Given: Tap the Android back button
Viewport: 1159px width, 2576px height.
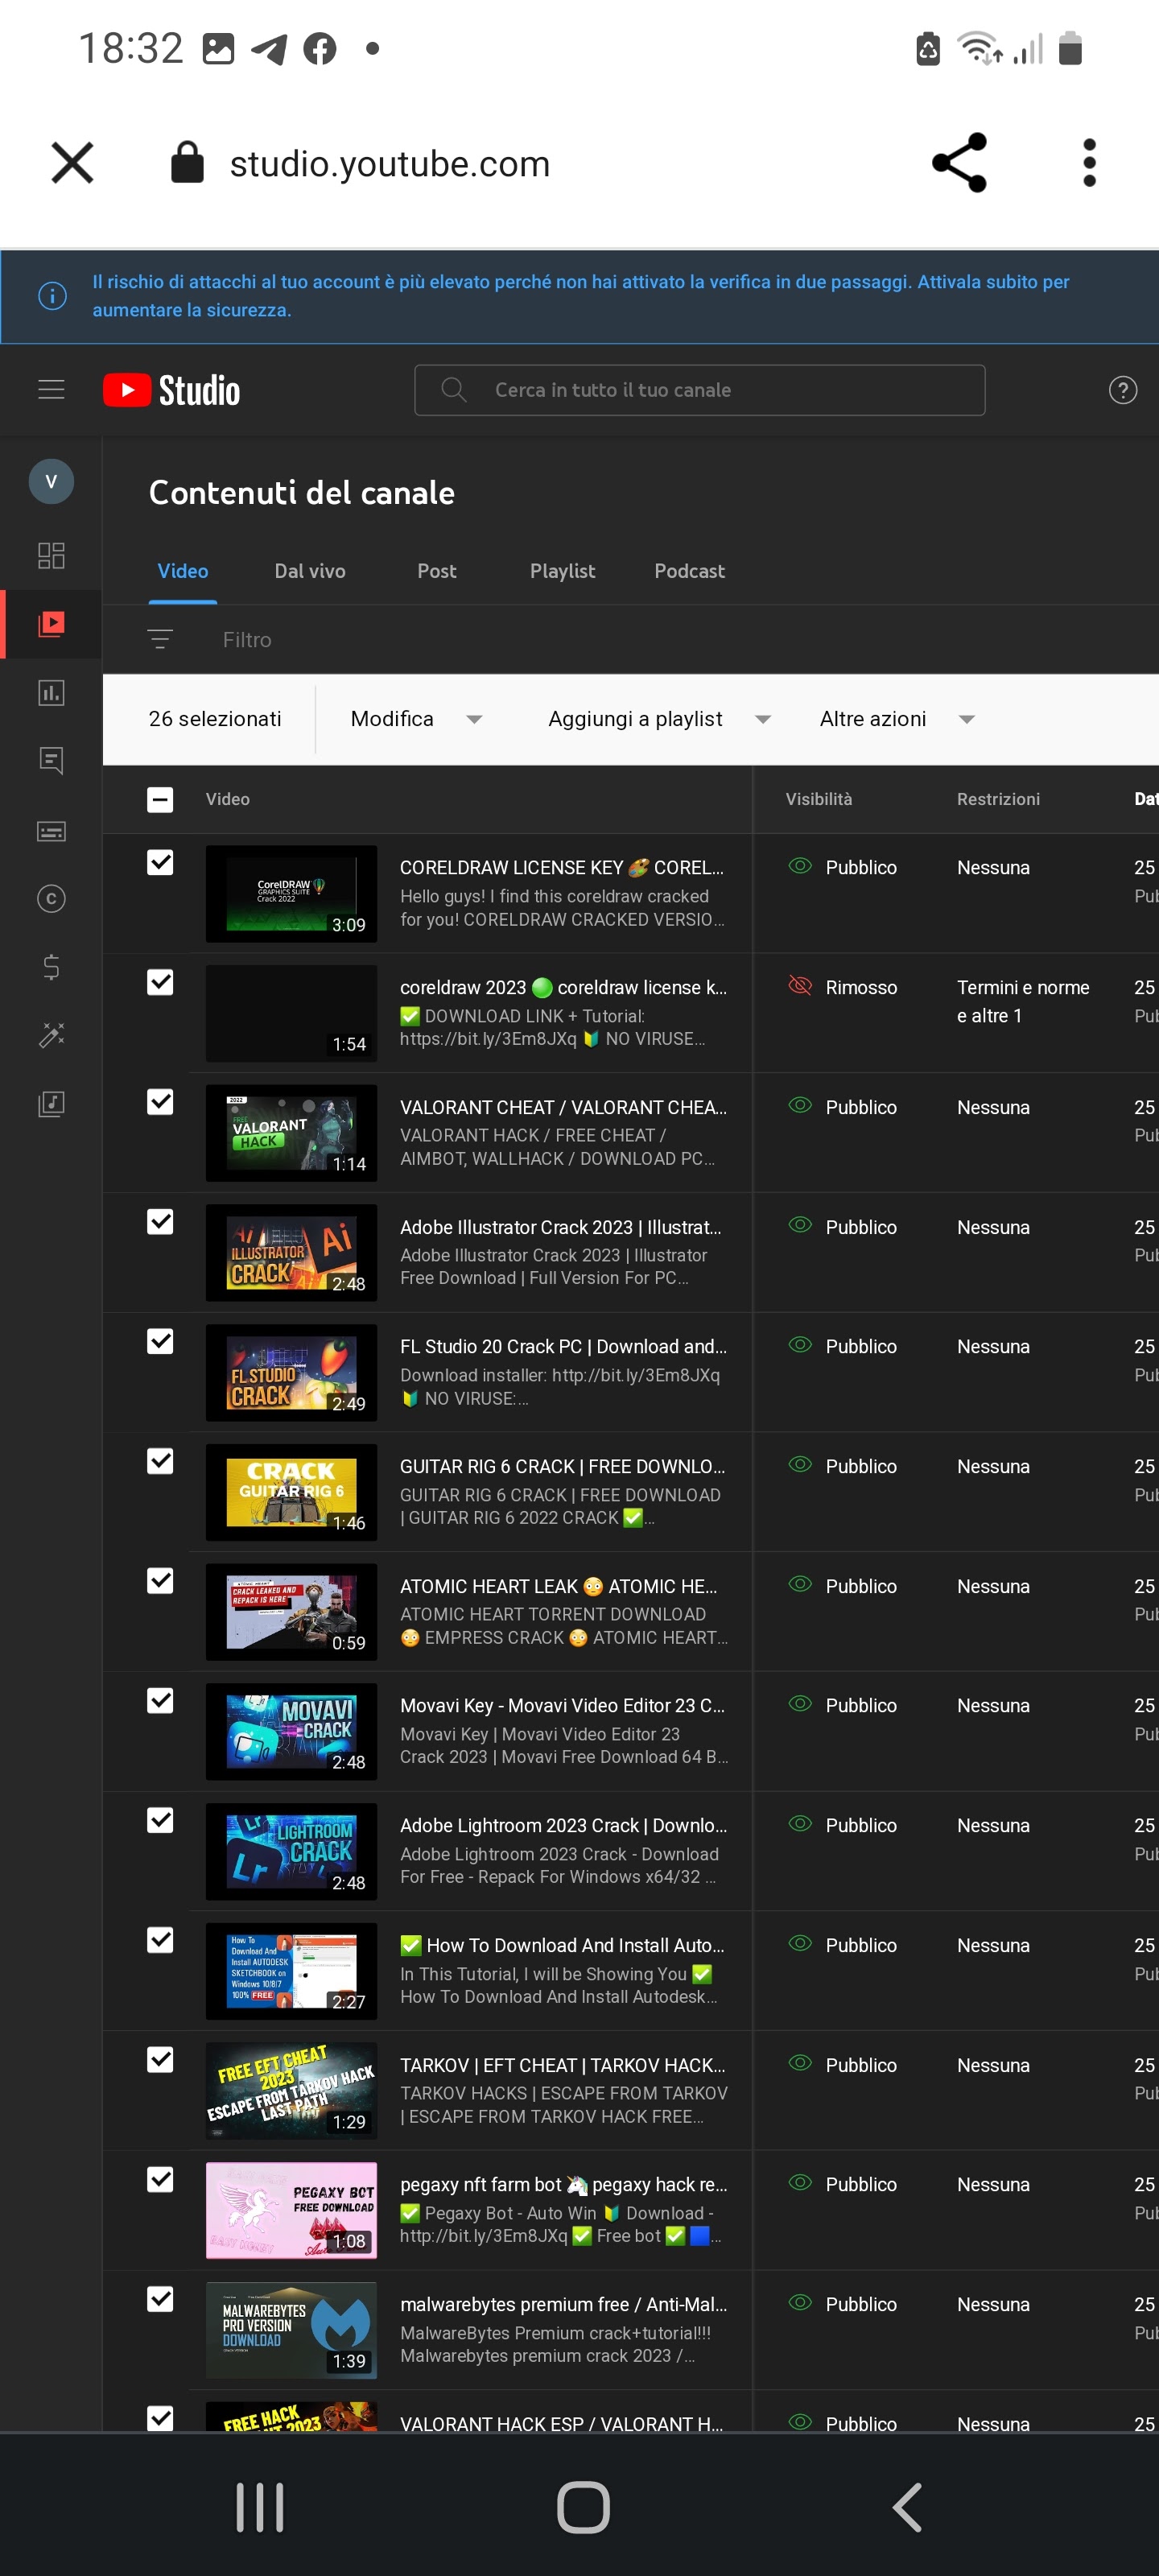Looking at the screenshot, I should tap(906, 2507).
